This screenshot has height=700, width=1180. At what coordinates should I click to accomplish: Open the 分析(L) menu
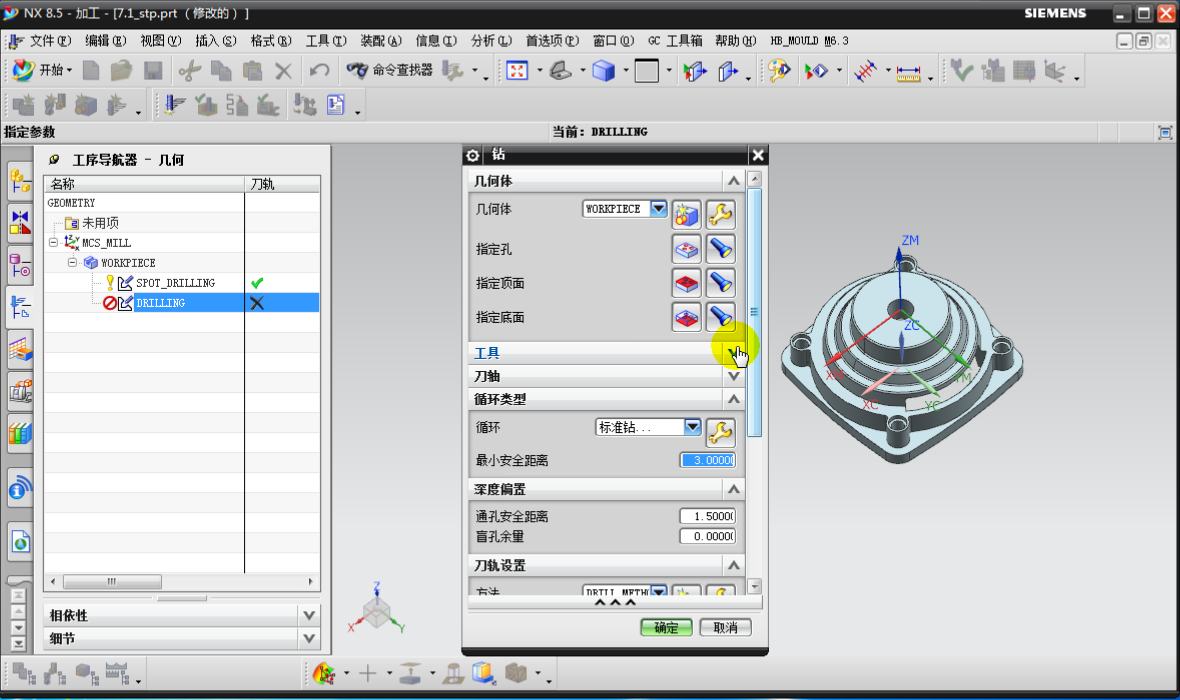click(491, 41)
